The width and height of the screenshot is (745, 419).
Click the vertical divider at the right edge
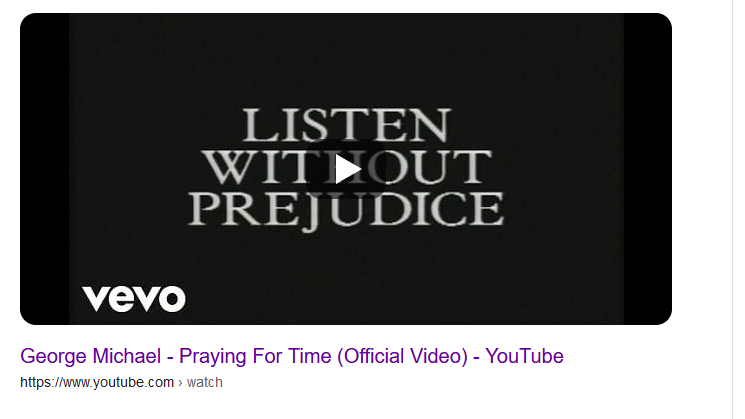[x=733, y=210]
